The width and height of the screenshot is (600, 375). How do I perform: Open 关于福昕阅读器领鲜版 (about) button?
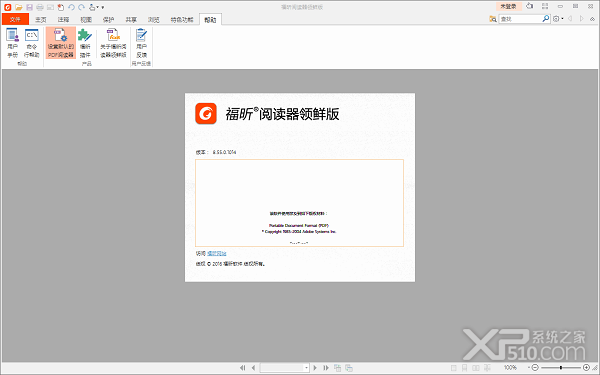tap(113, 43)
